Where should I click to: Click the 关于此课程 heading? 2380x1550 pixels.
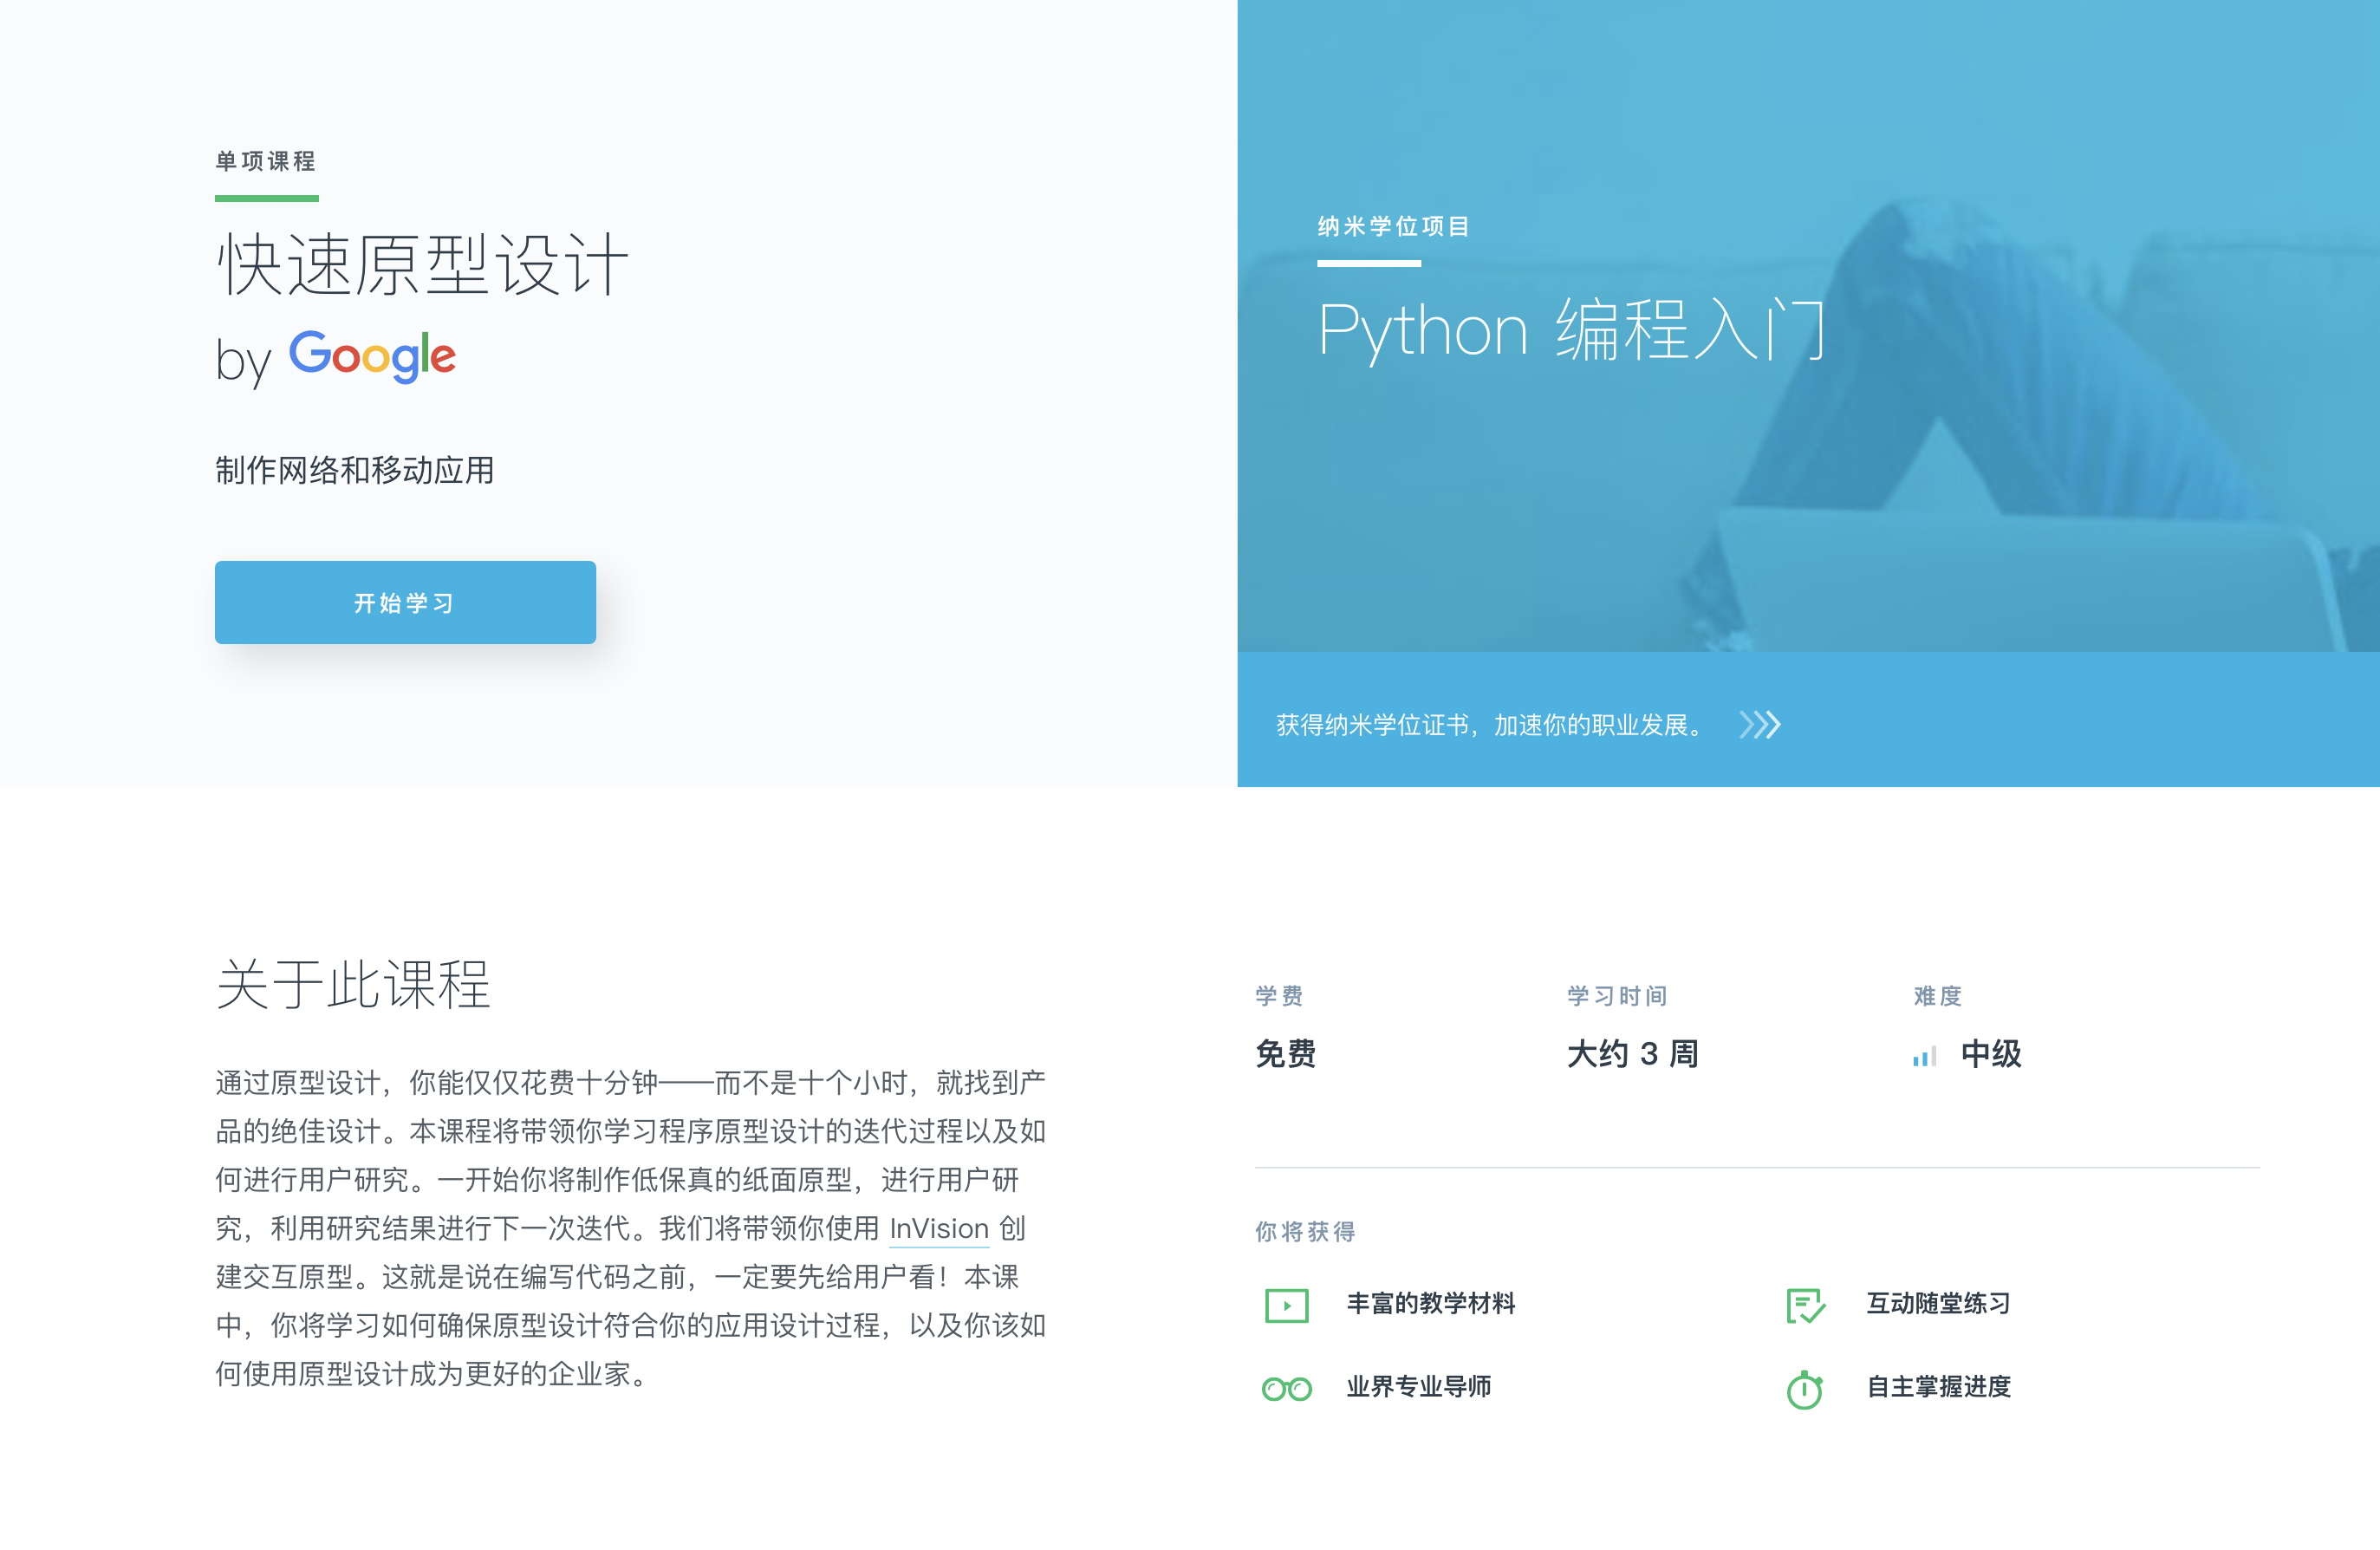point(353,984)
